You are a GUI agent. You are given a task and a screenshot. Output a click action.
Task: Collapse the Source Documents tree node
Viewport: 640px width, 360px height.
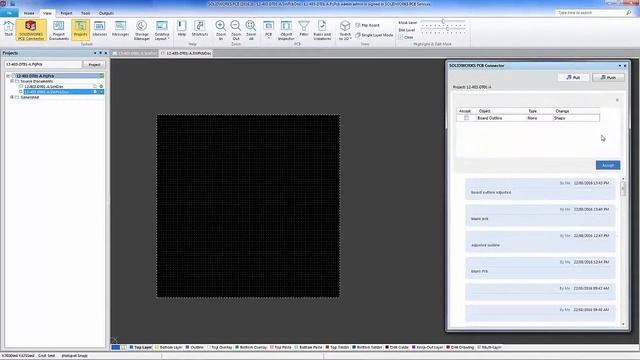pyautogui.click(x=12, y=81)
